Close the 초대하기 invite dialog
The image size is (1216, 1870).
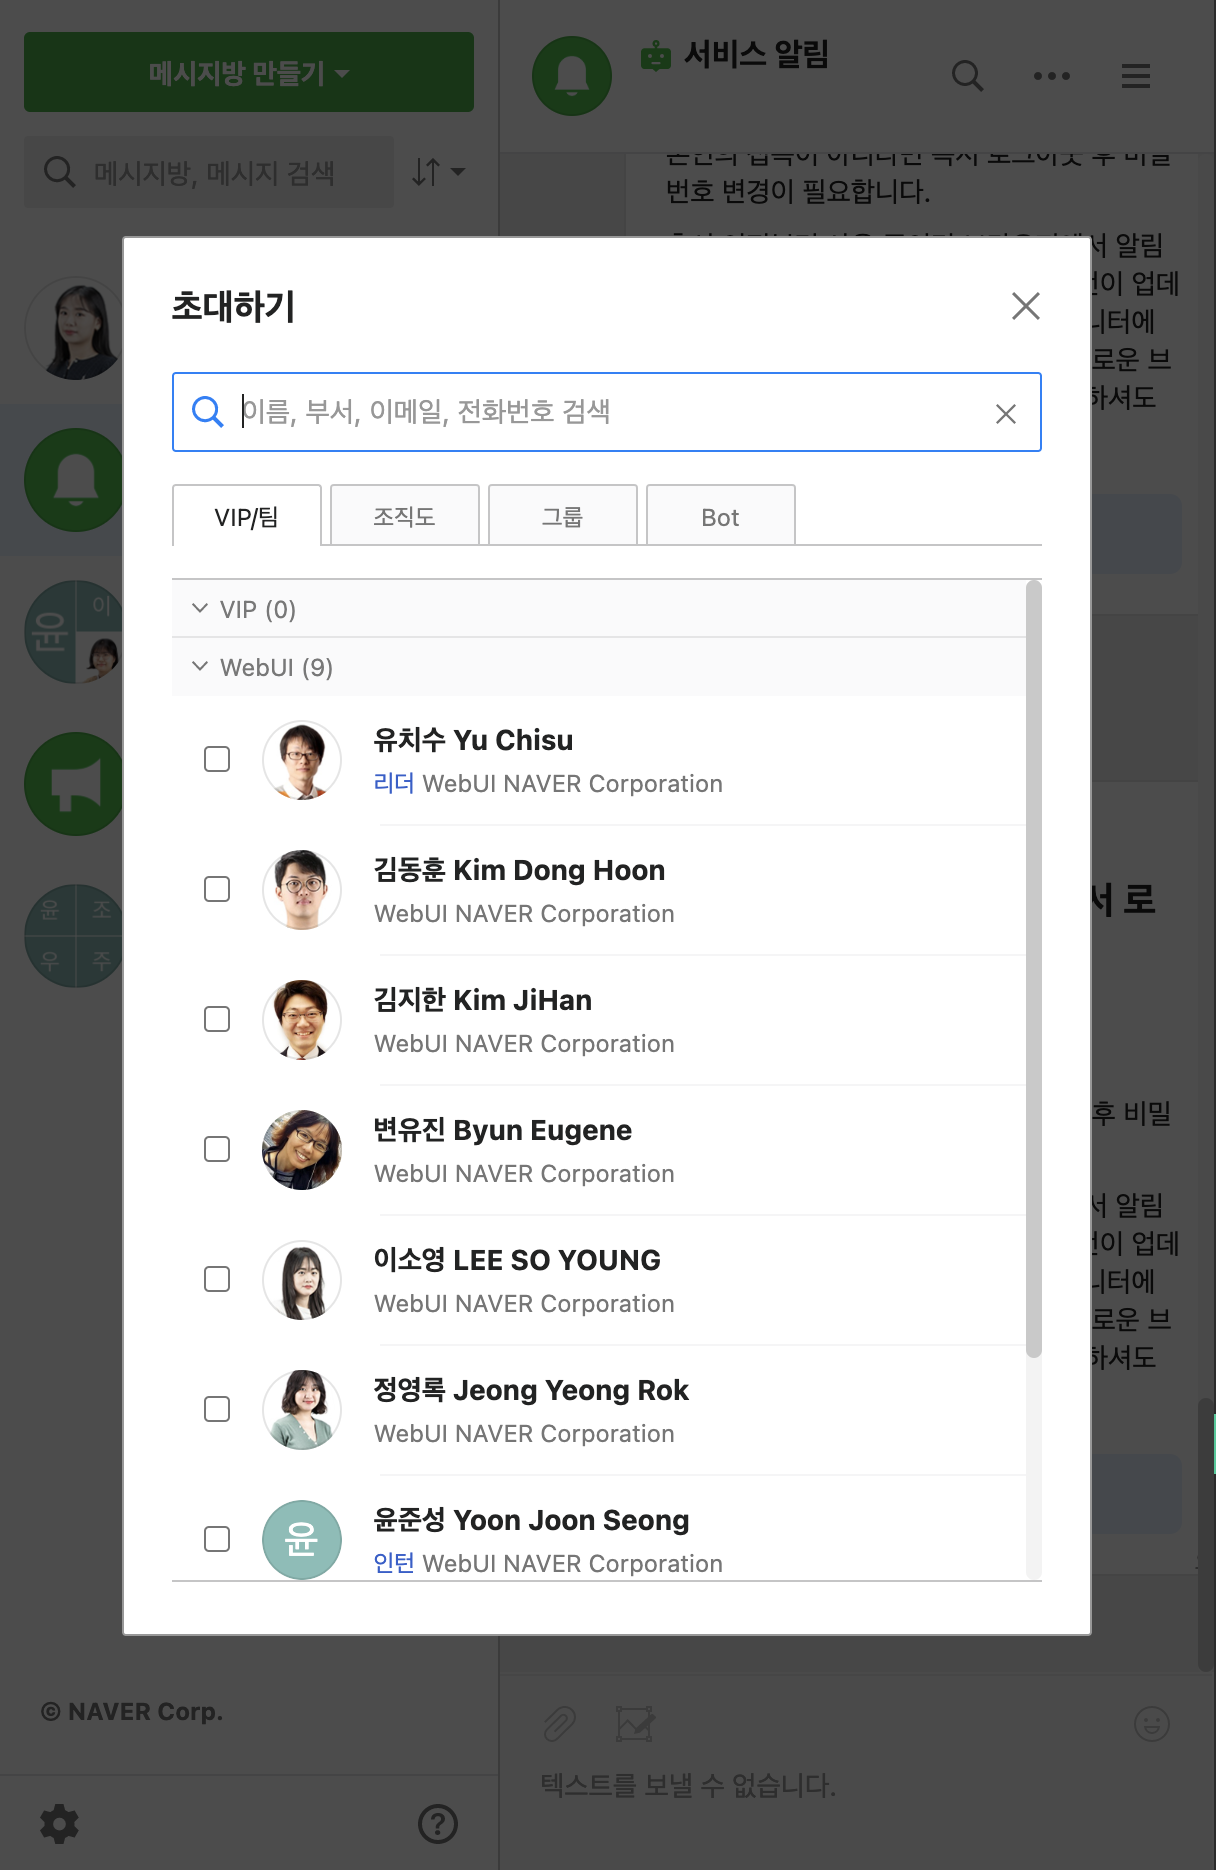1026,306
